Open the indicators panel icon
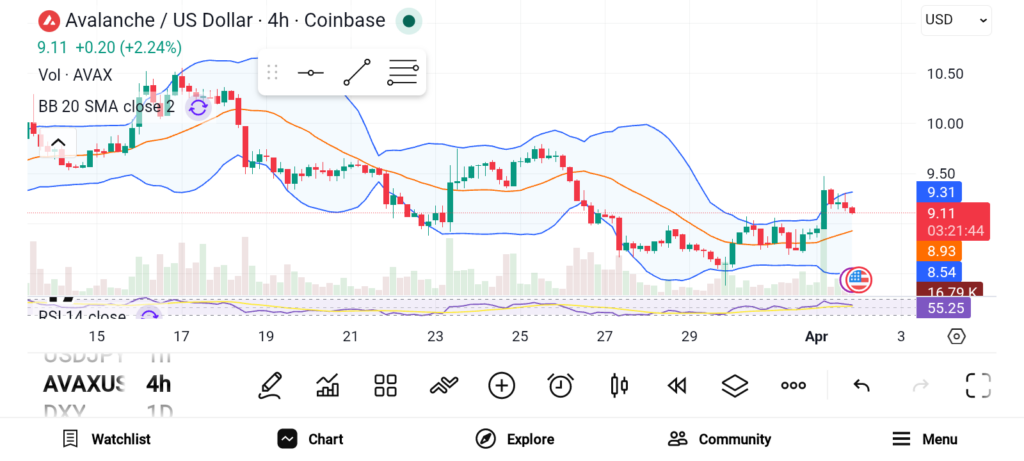The height and width of the screenshot is (461, 1024). tap(327, 385)
